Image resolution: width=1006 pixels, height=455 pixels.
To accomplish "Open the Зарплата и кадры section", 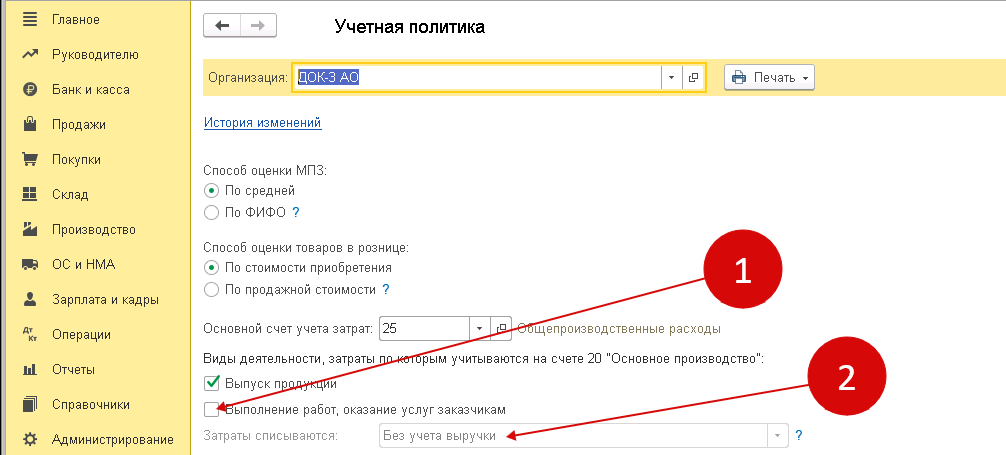I will tap(105, 299).
